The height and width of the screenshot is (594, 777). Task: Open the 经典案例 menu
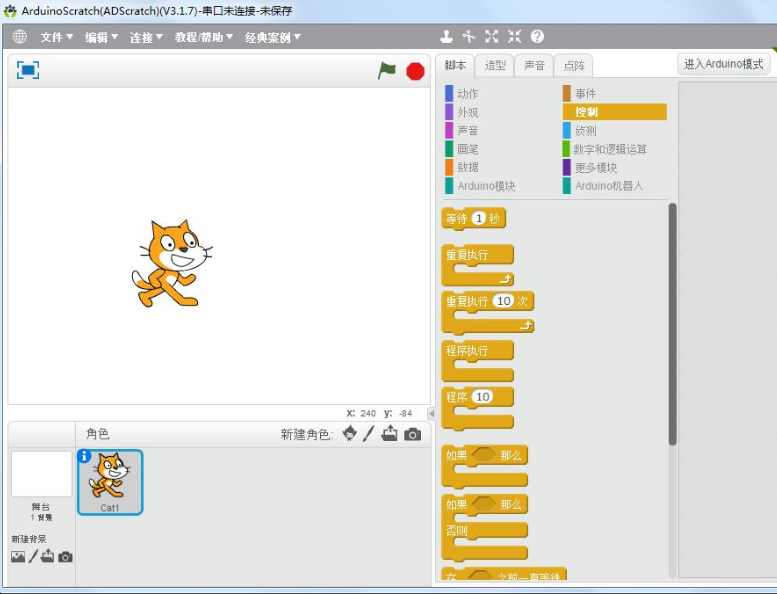pos(273,37)
